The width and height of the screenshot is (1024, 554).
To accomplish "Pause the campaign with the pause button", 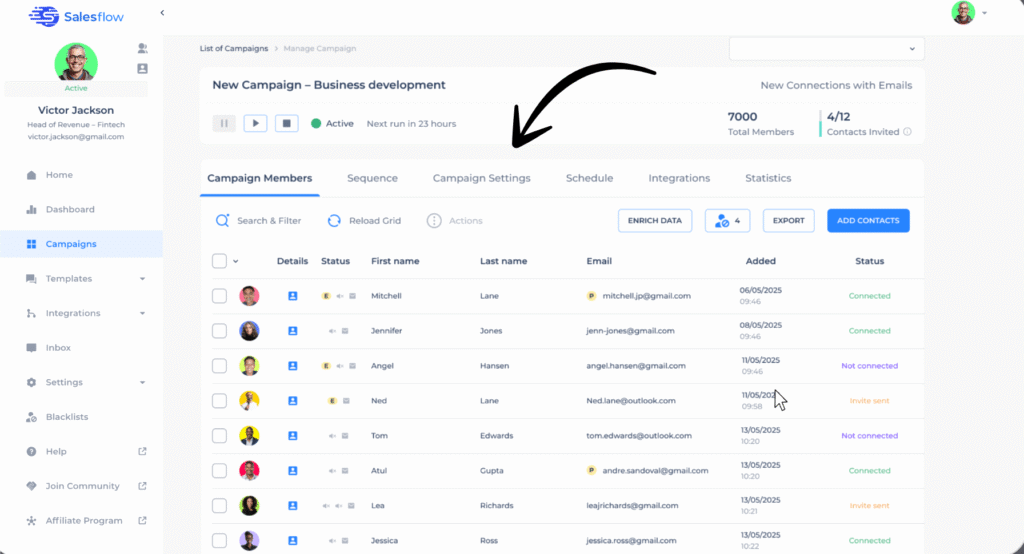I will pyautogui.click(x=224, y=123).
